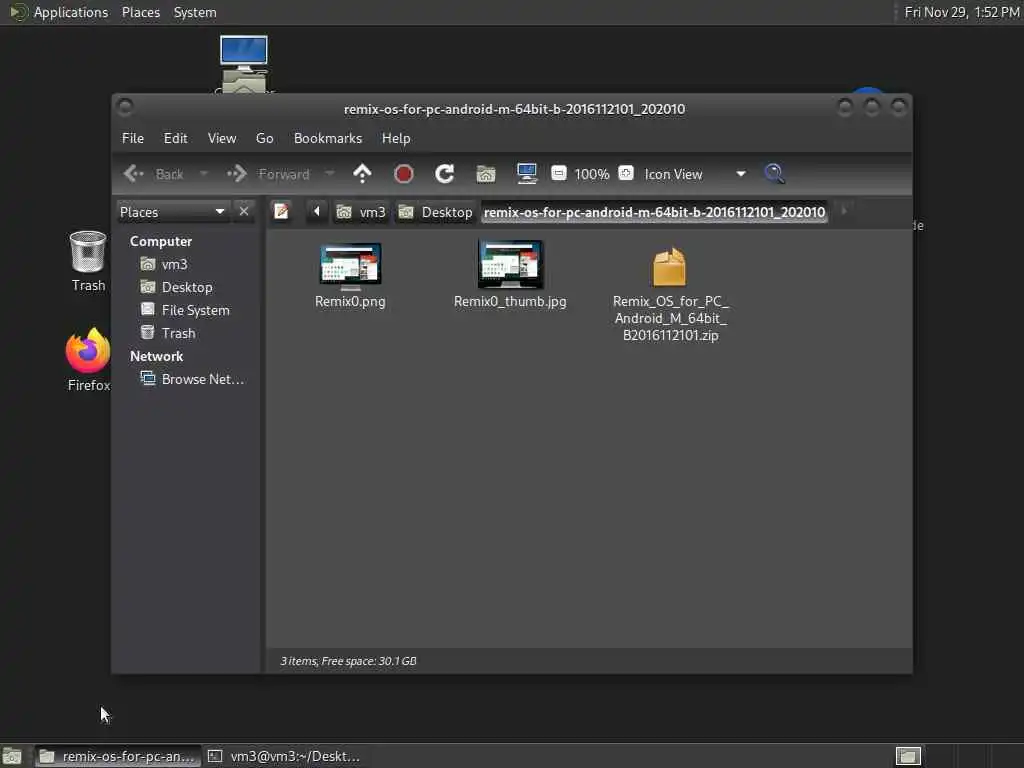Click the zip archive file name
Viewport: 1024px width, 768px height.
[671, 319]
